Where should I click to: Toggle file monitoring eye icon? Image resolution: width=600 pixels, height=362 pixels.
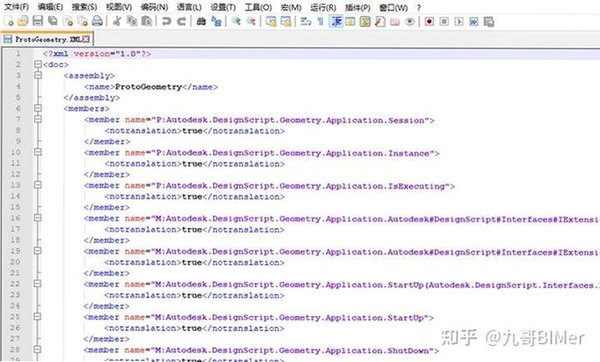pyautogui.click(x=410, y=21)
